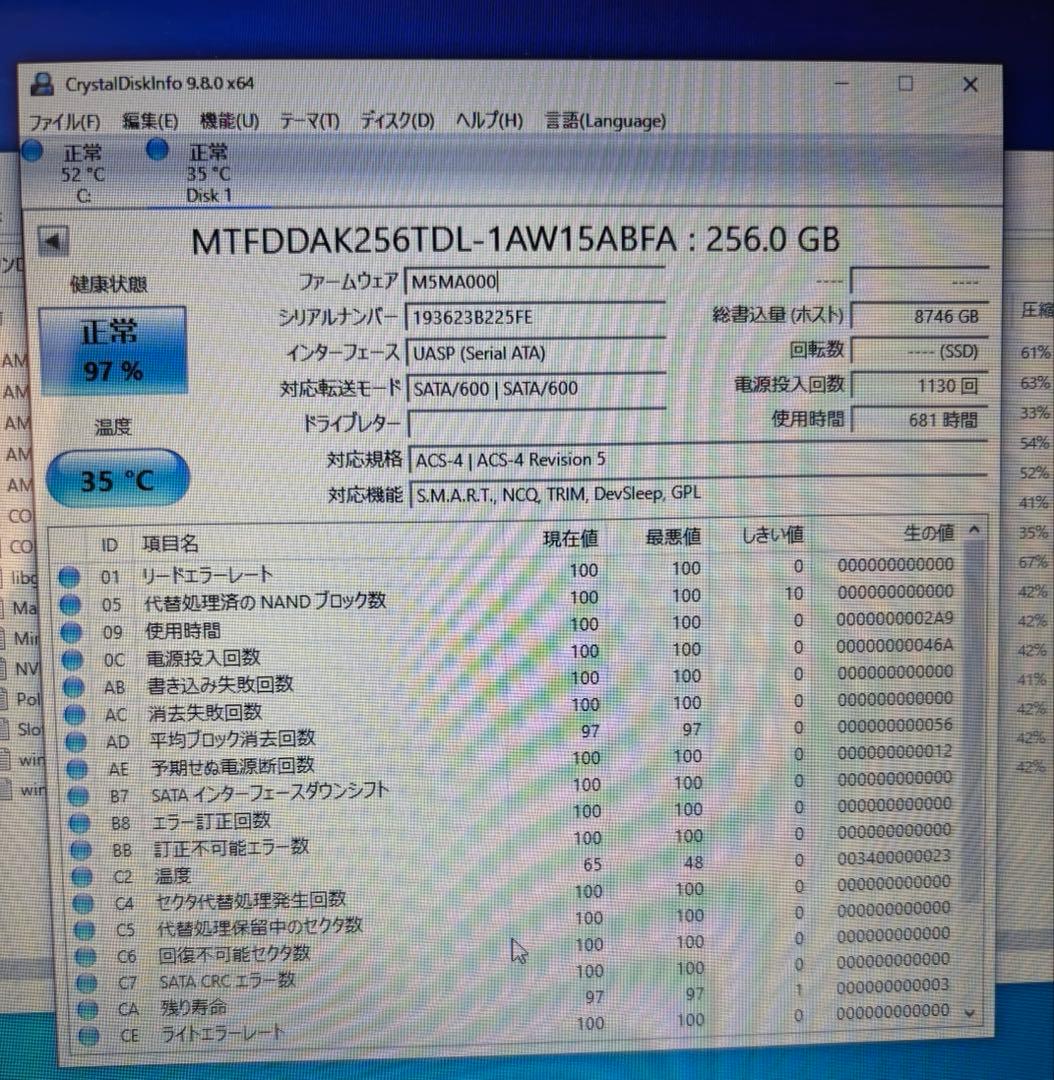Click the ACS-4 Revision 5 standard field
The width and height of the screenshot is (1054, 1080).
699,459
